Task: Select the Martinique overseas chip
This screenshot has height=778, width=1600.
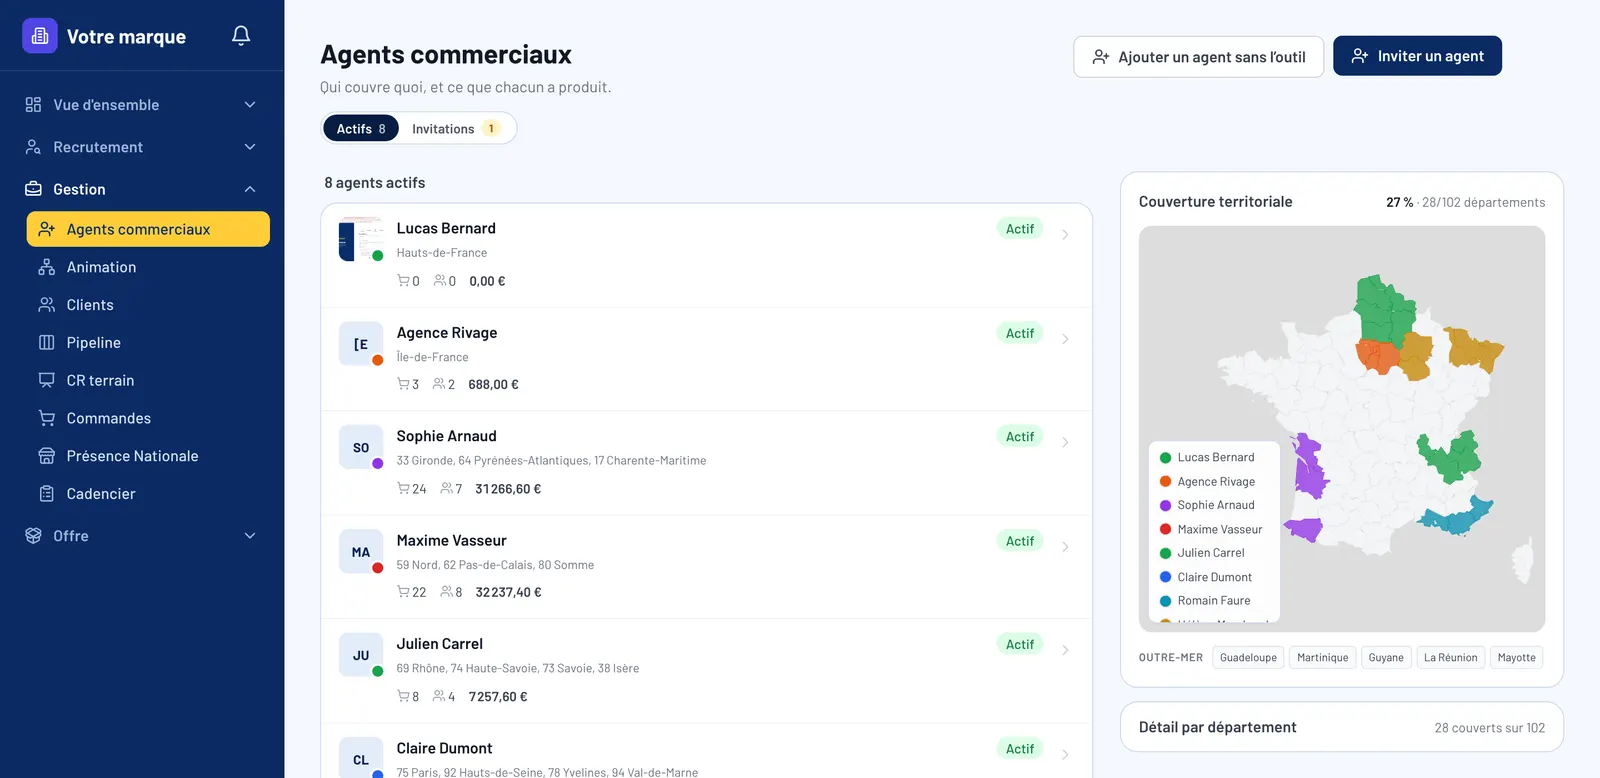Action: pos(1322,657)
